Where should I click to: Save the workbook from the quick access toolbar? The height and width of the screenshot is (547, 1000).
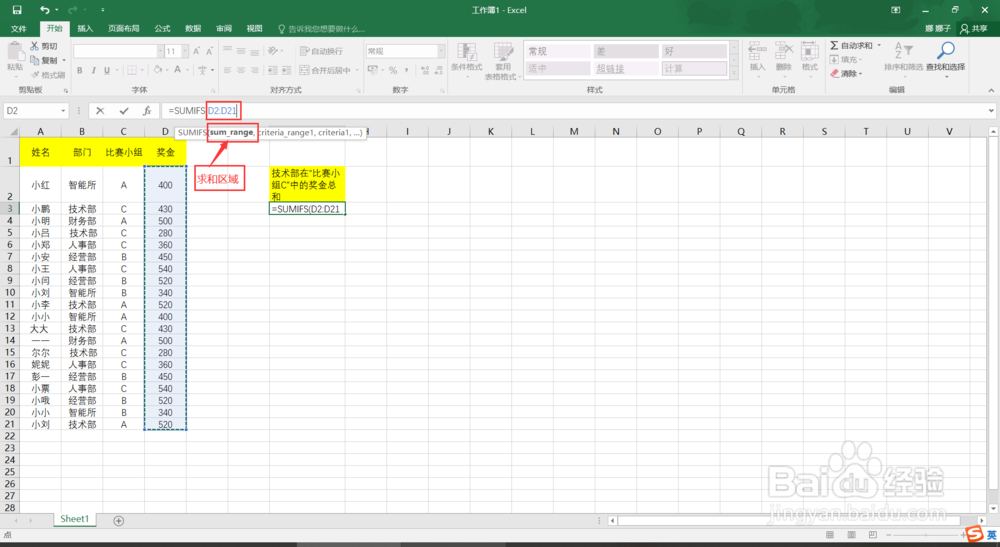pyautogui.click(x=17, y=10)
